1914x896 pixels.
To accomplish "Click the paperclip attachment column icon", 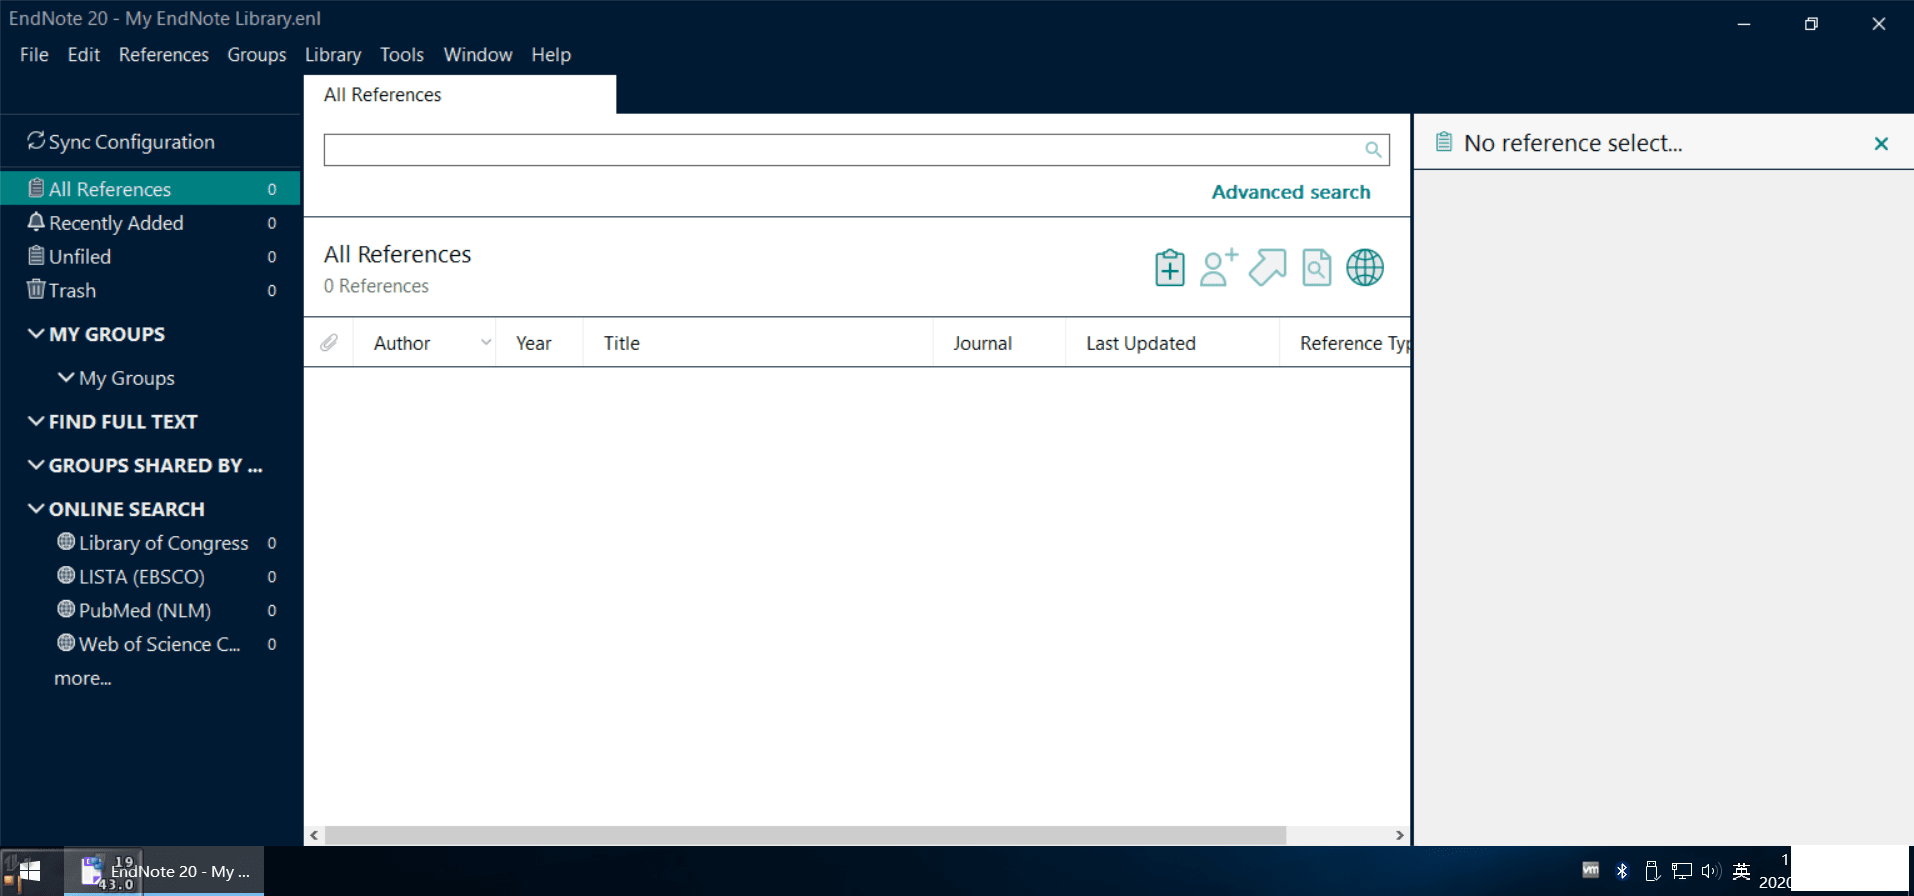I will tap(329, 343).
